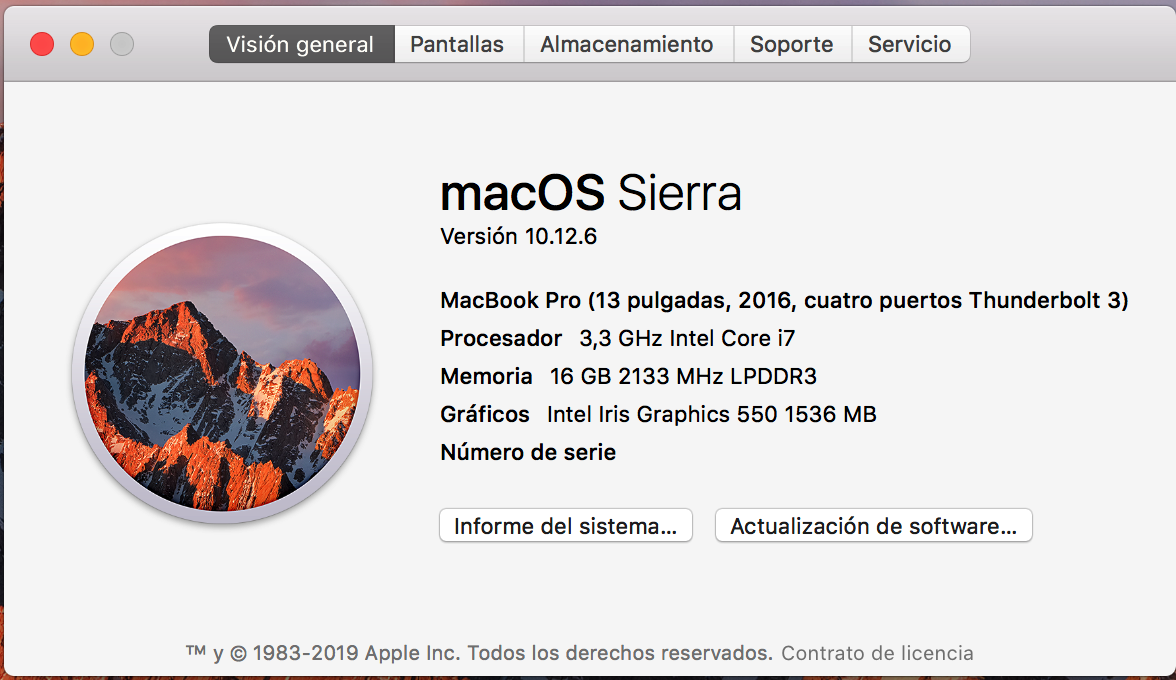
Task: Click the Número de serie label
Action: pyautogui.click(x=528, y=452)
